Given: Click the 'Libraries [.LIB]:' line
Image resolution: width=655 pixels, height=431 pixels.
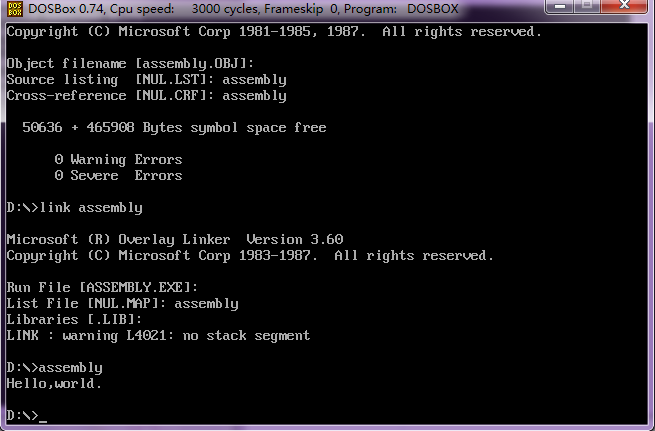Looking at the screenshot, I should tap(74, 319).
